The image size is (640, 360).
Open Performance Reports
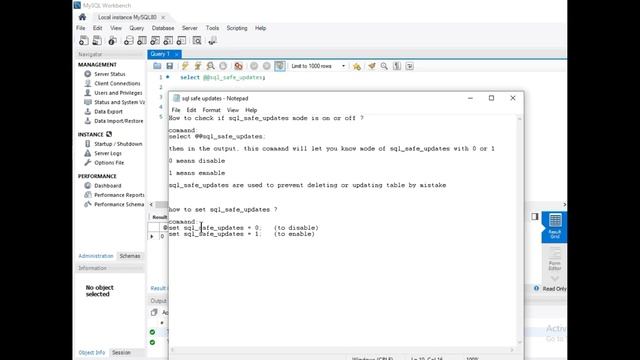point(119,195)
